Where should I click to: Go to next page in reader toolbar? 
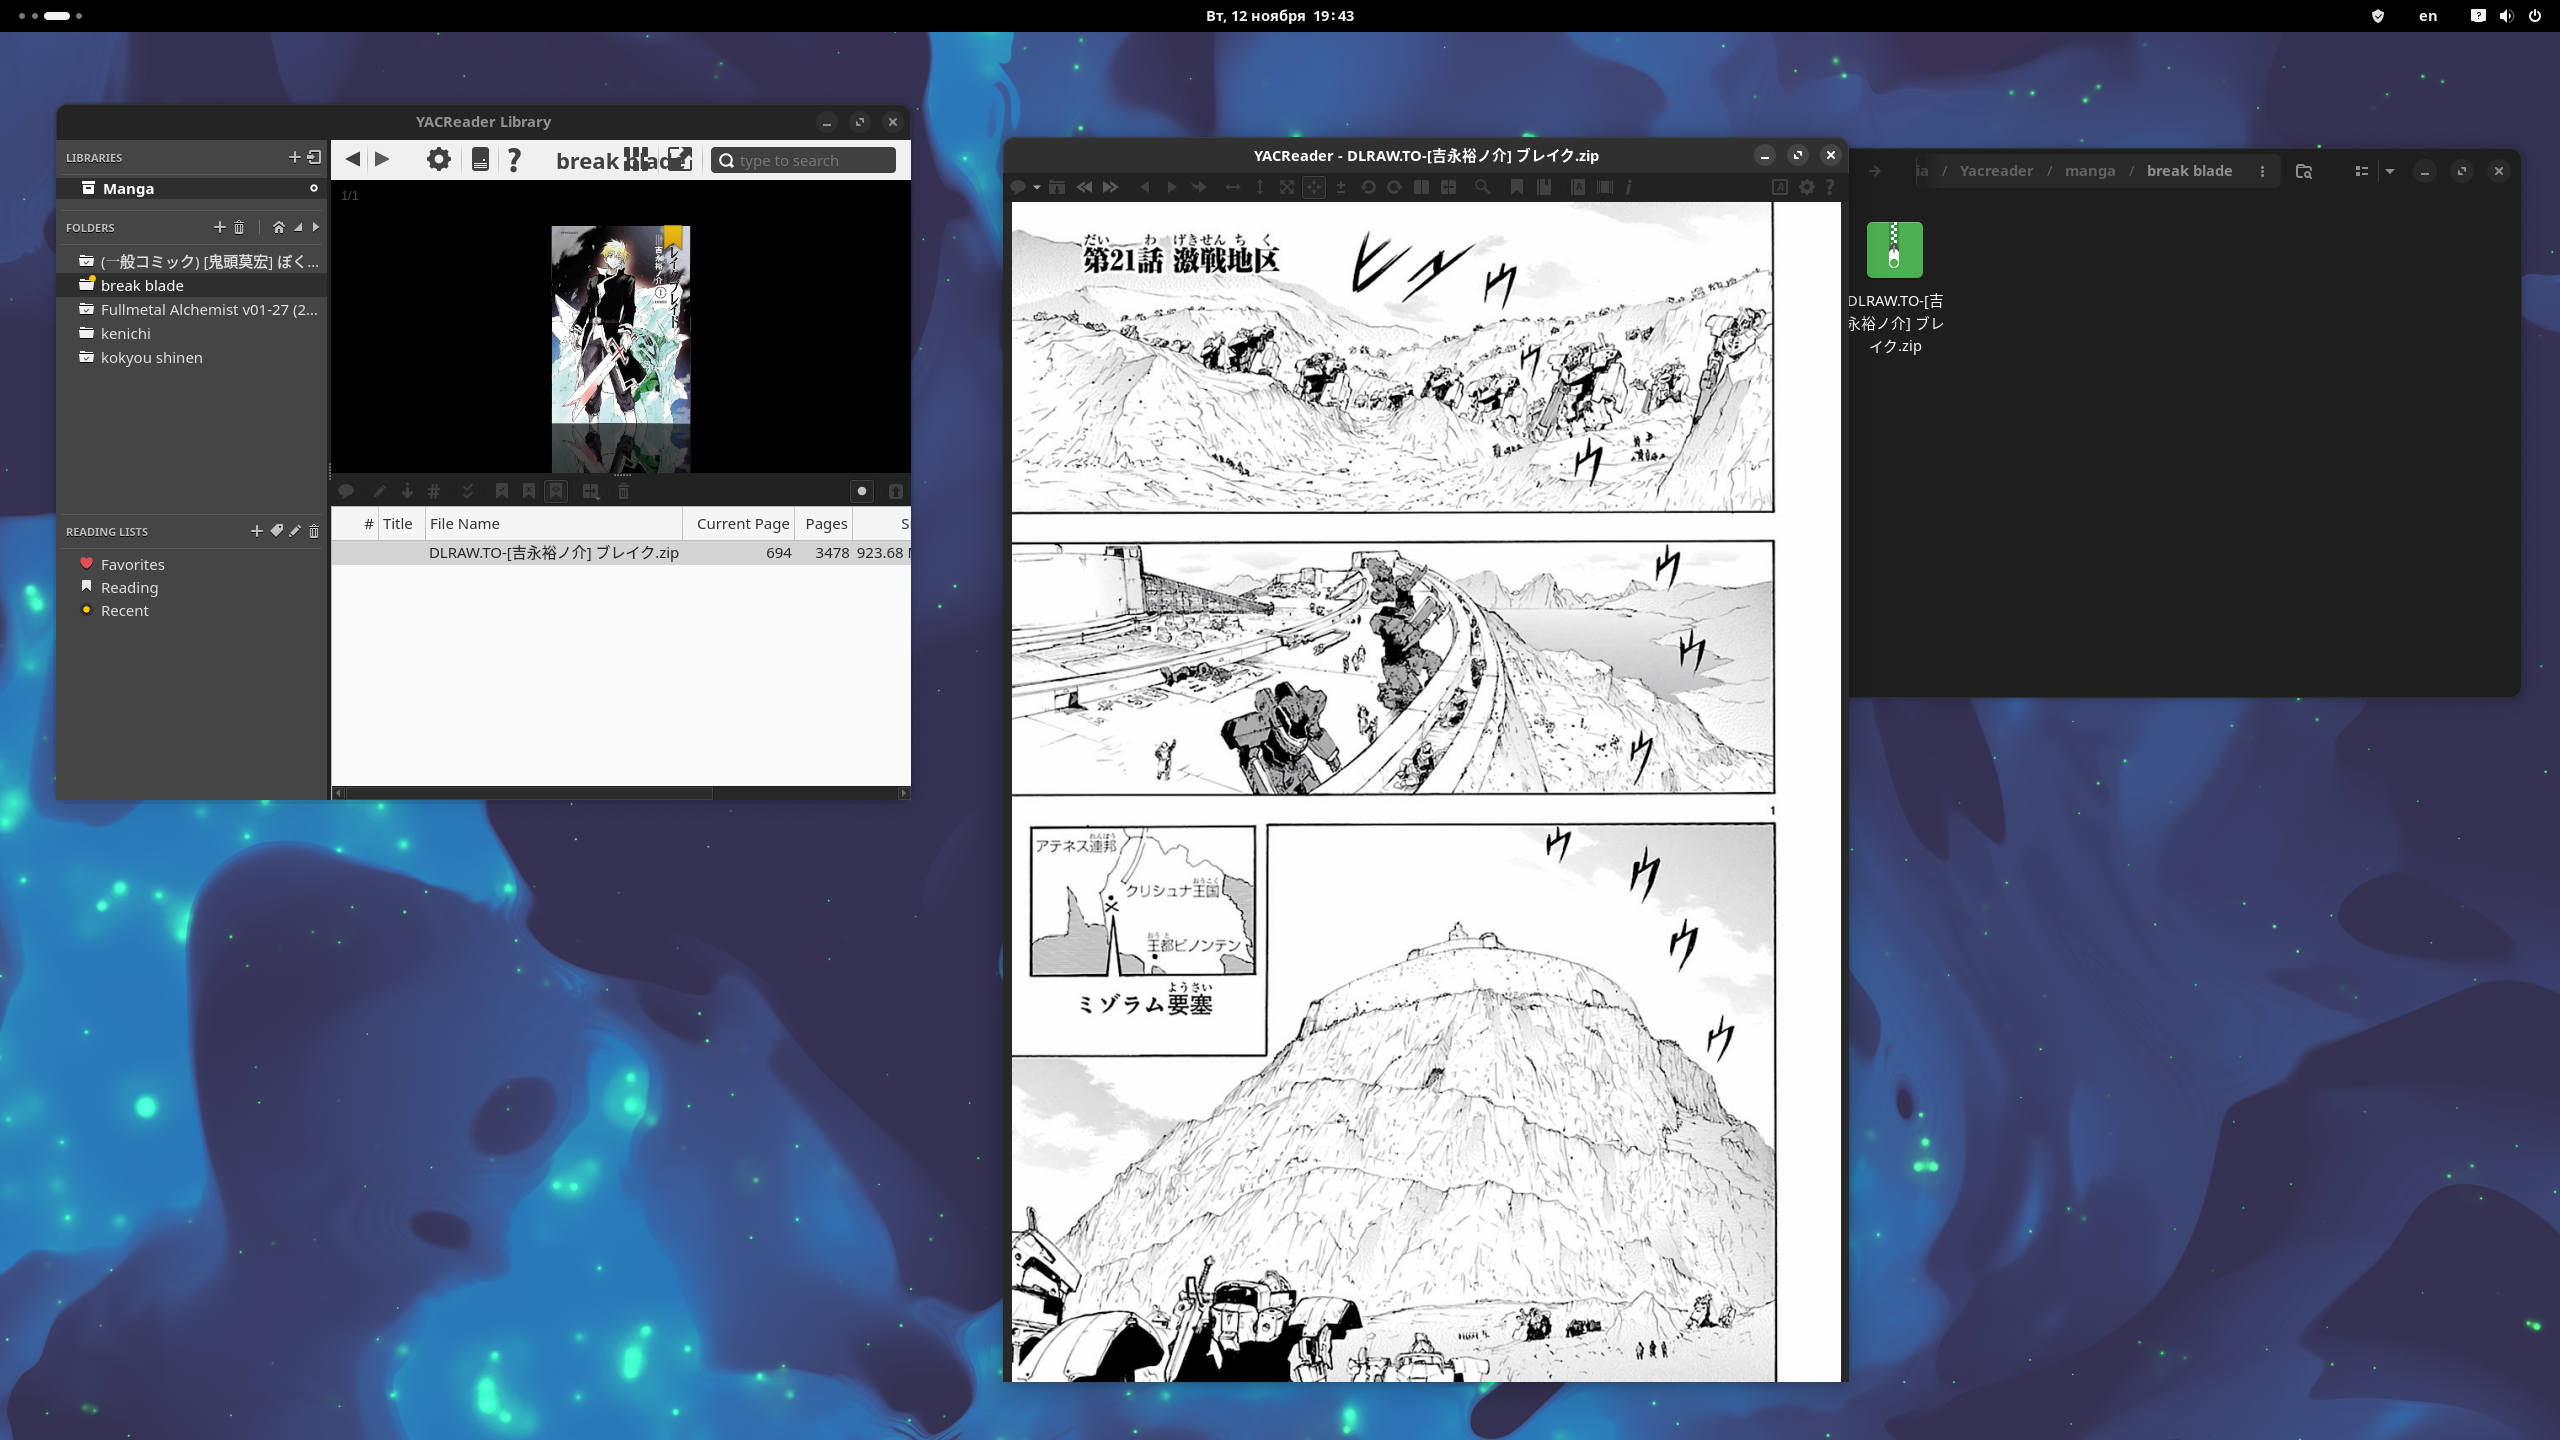click(x=1172, y=187)
